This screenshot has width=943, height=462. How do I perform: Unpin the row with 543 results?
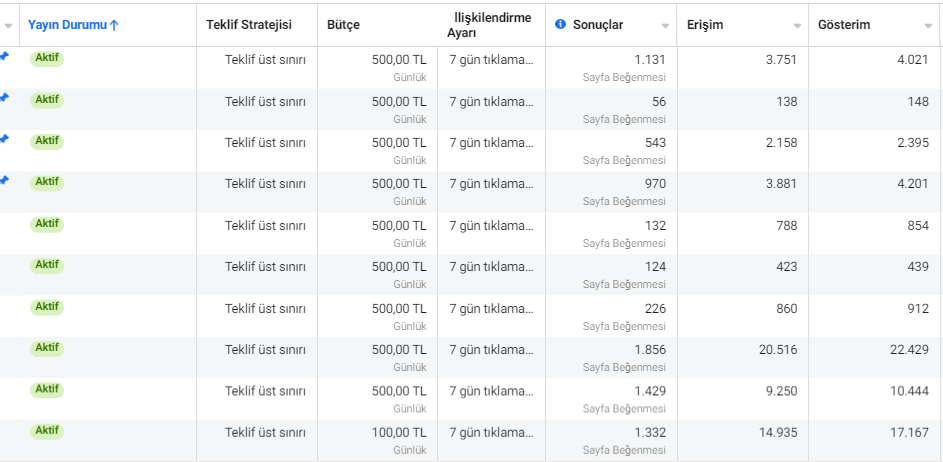point(4,139)
